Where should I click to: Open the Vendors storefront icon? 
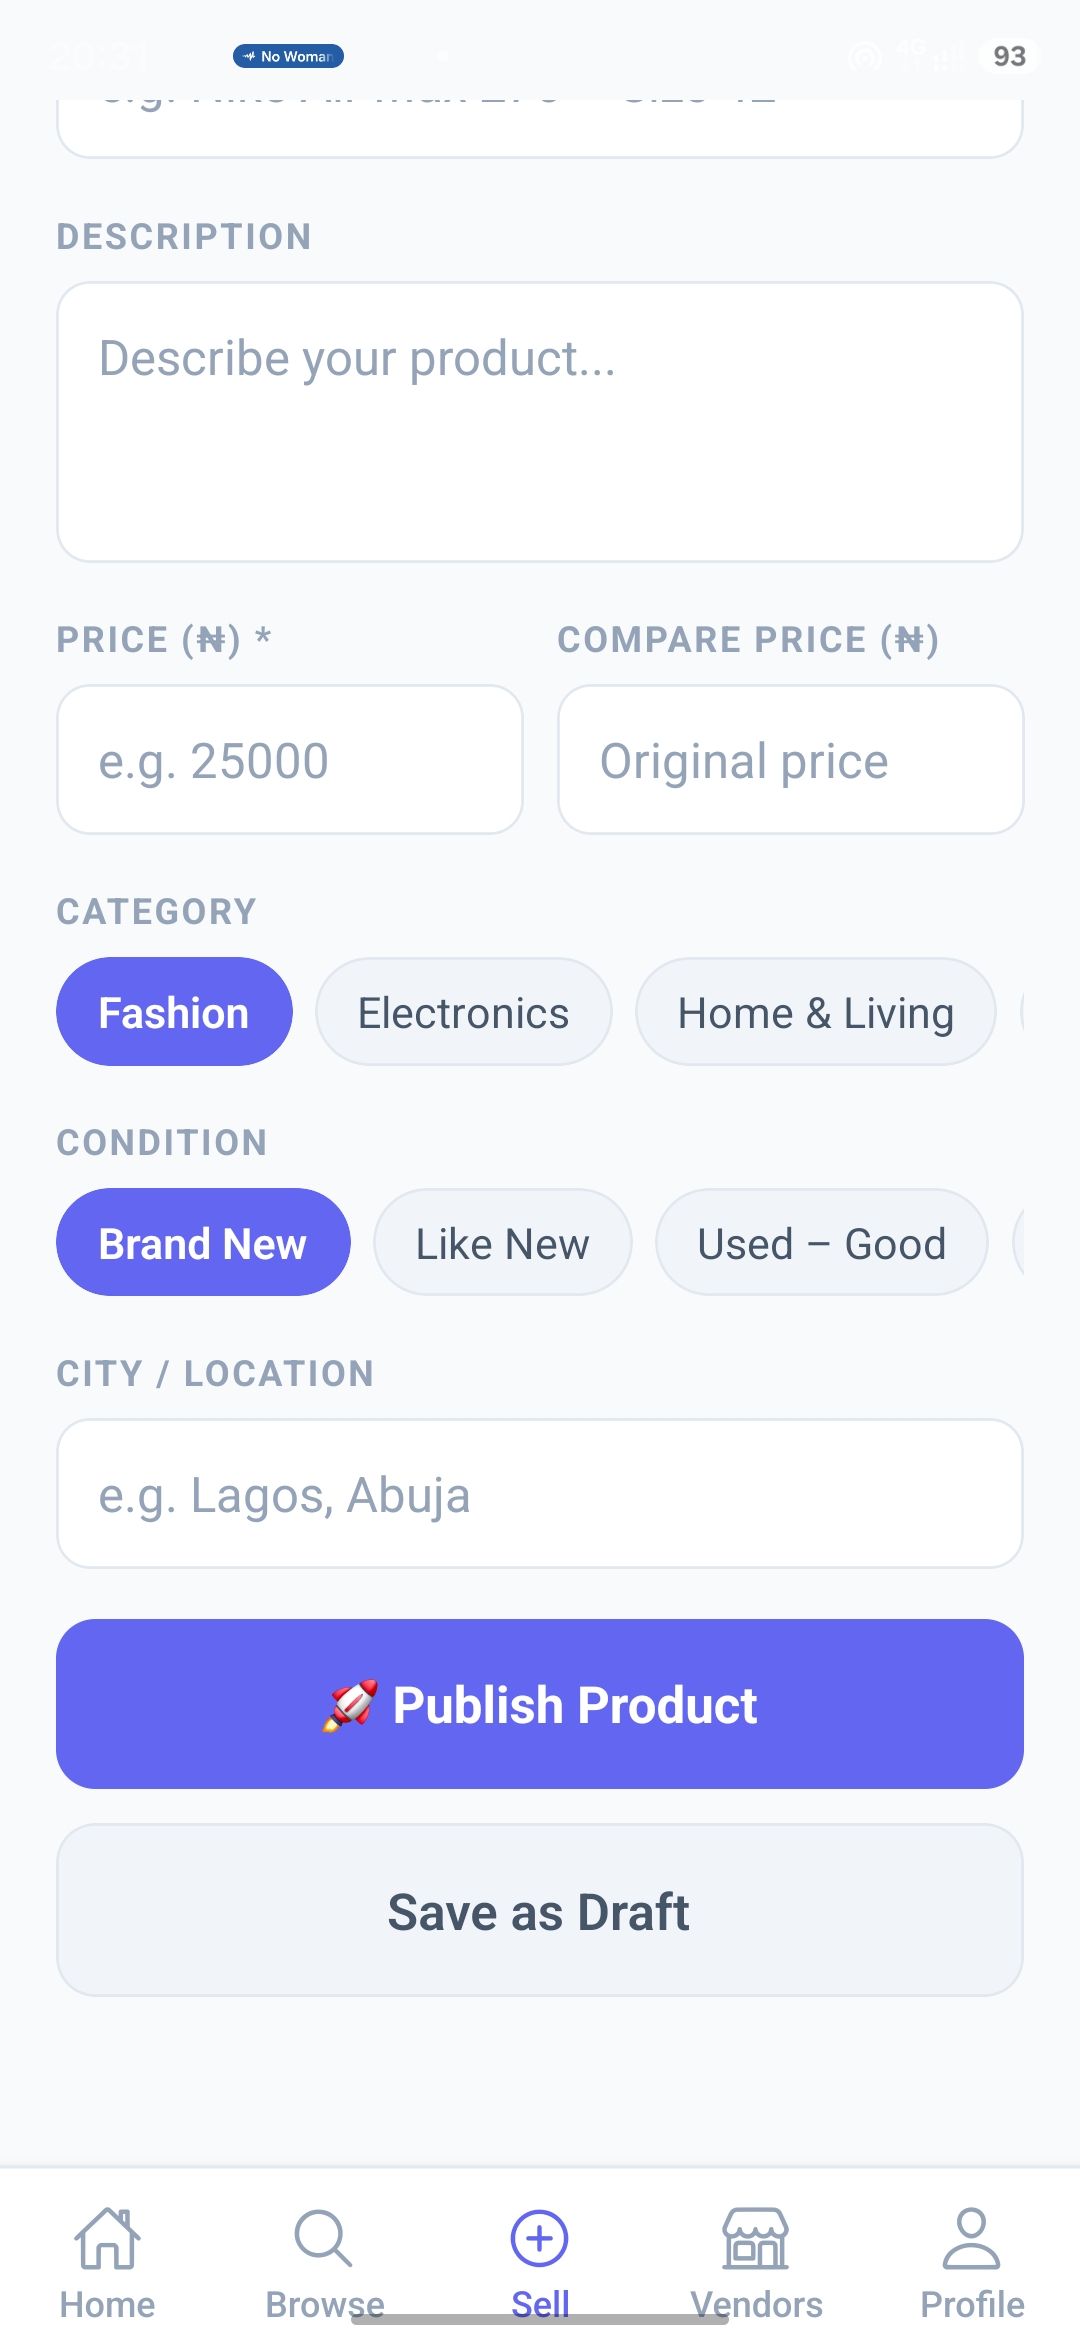(x=756, y=2238)
